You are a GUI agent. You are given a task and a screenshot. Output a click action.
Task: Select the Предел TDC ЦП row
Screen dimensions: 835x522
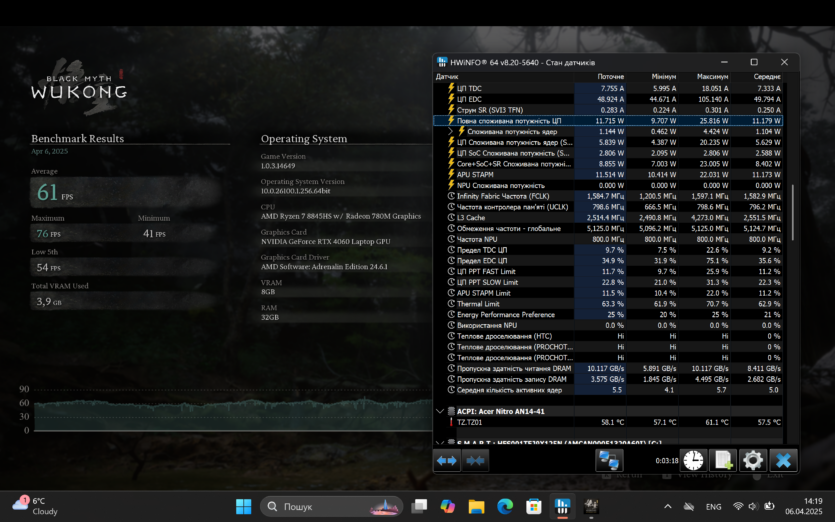[x=608, y=250]
